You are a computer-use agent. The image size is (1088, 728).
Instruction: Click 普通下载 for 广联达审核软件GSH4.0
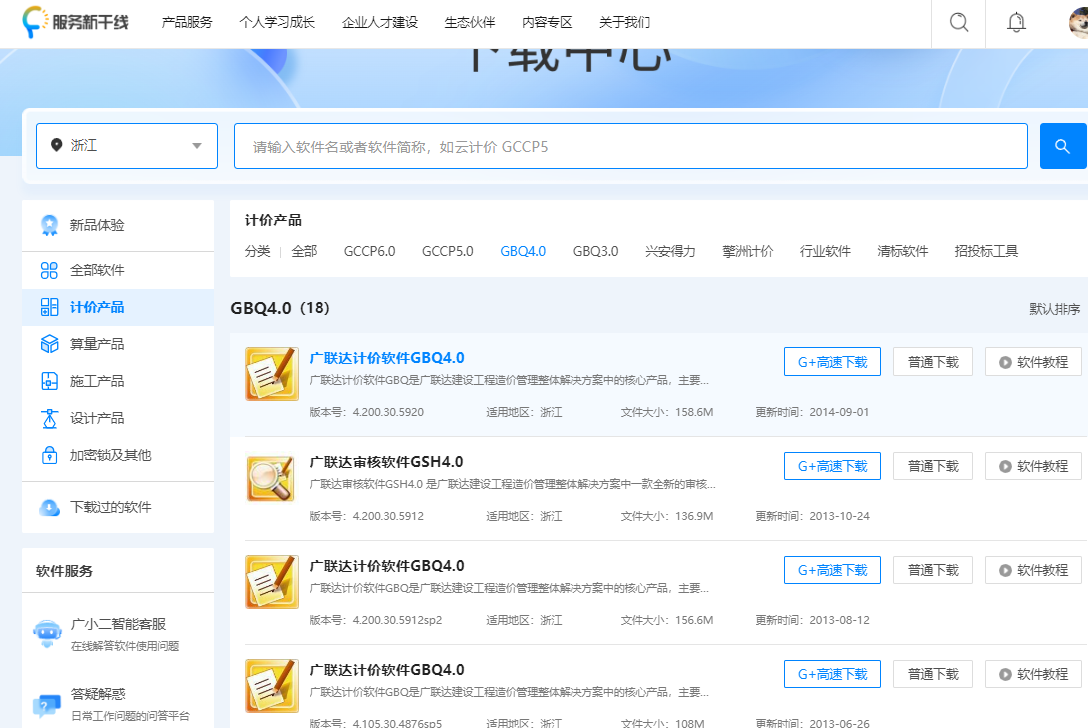click(x=933, y=466)
